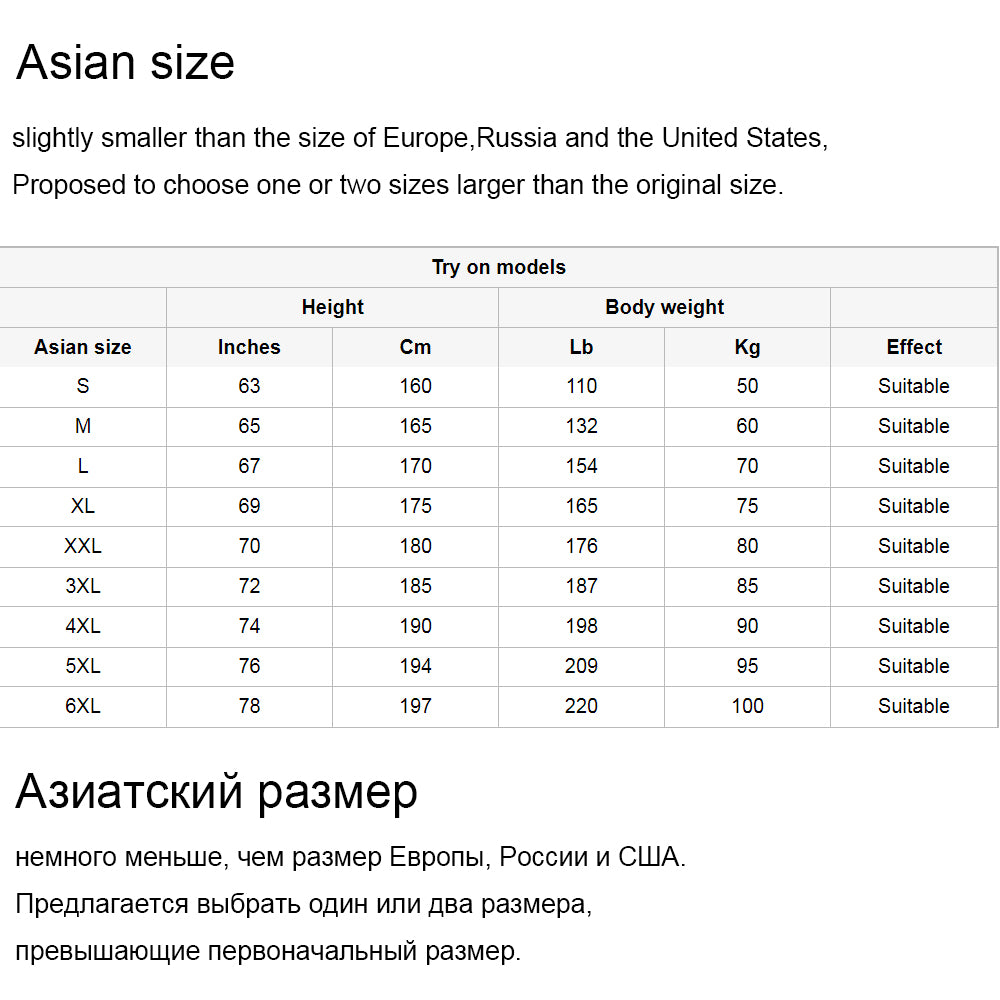Click the S size row label

click(x=83, y=386)
